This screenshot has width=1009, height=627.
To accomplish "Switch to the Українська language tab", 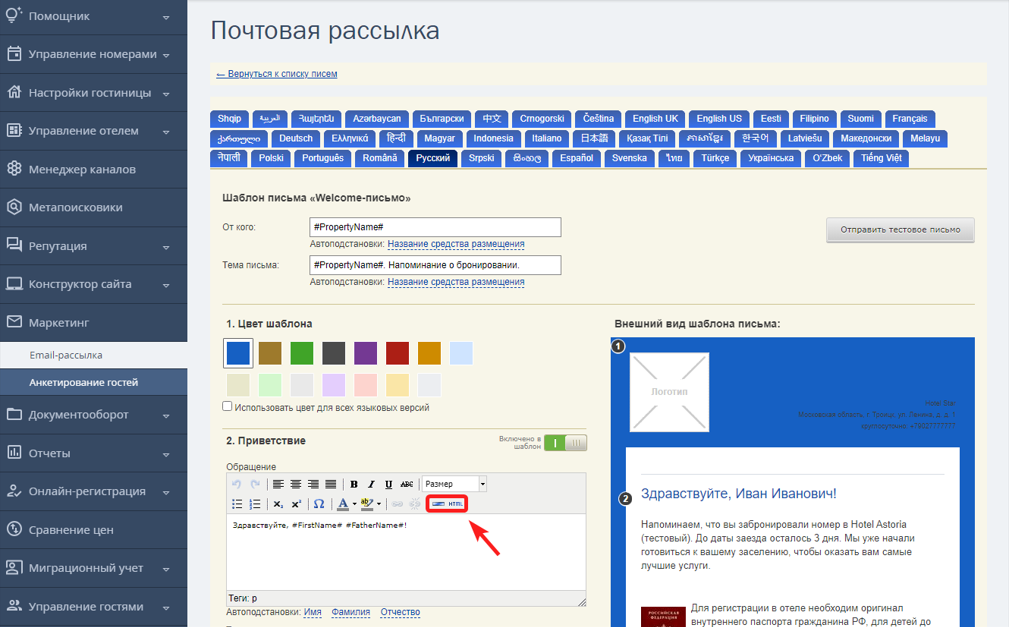I will (x=770, y=158).
